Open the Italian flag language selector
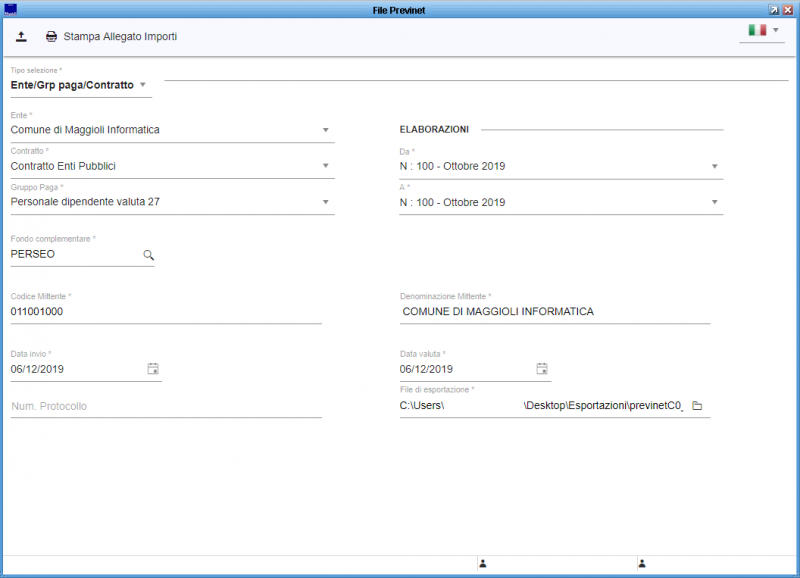The height and width of the screenshot is (578, 800). (762, 31)
